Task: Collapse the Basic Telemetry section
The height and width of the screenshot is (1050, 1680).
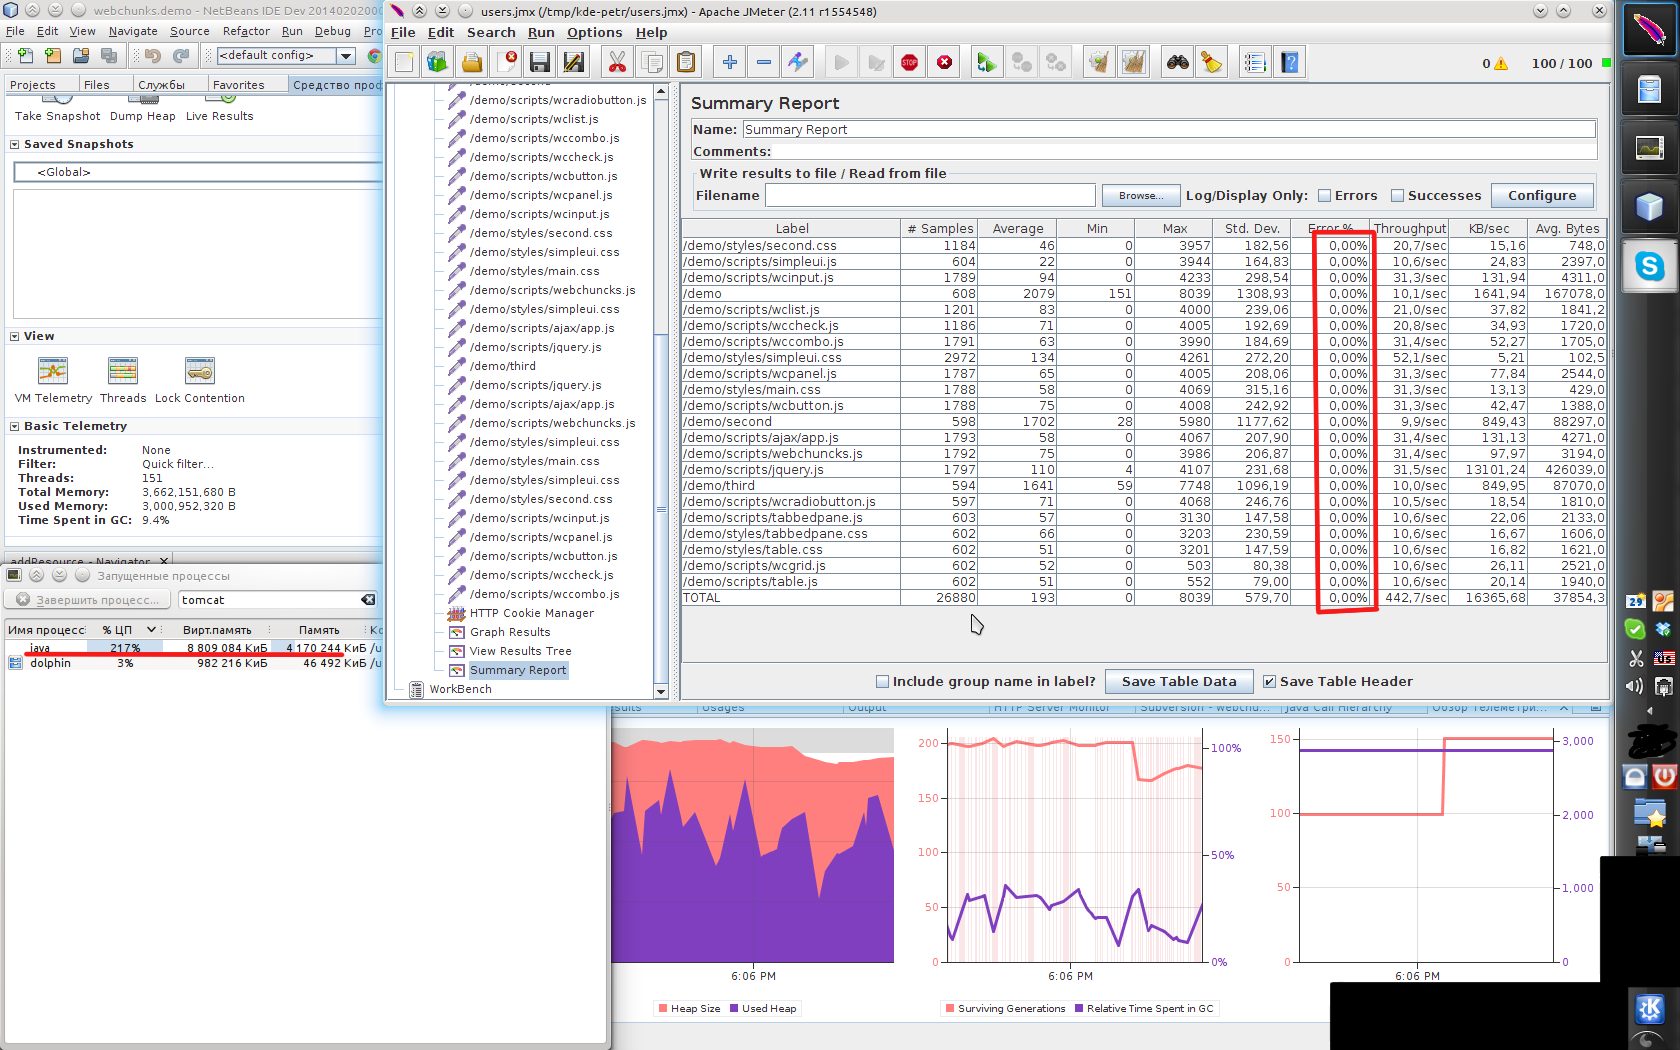Action: point(15,427)
